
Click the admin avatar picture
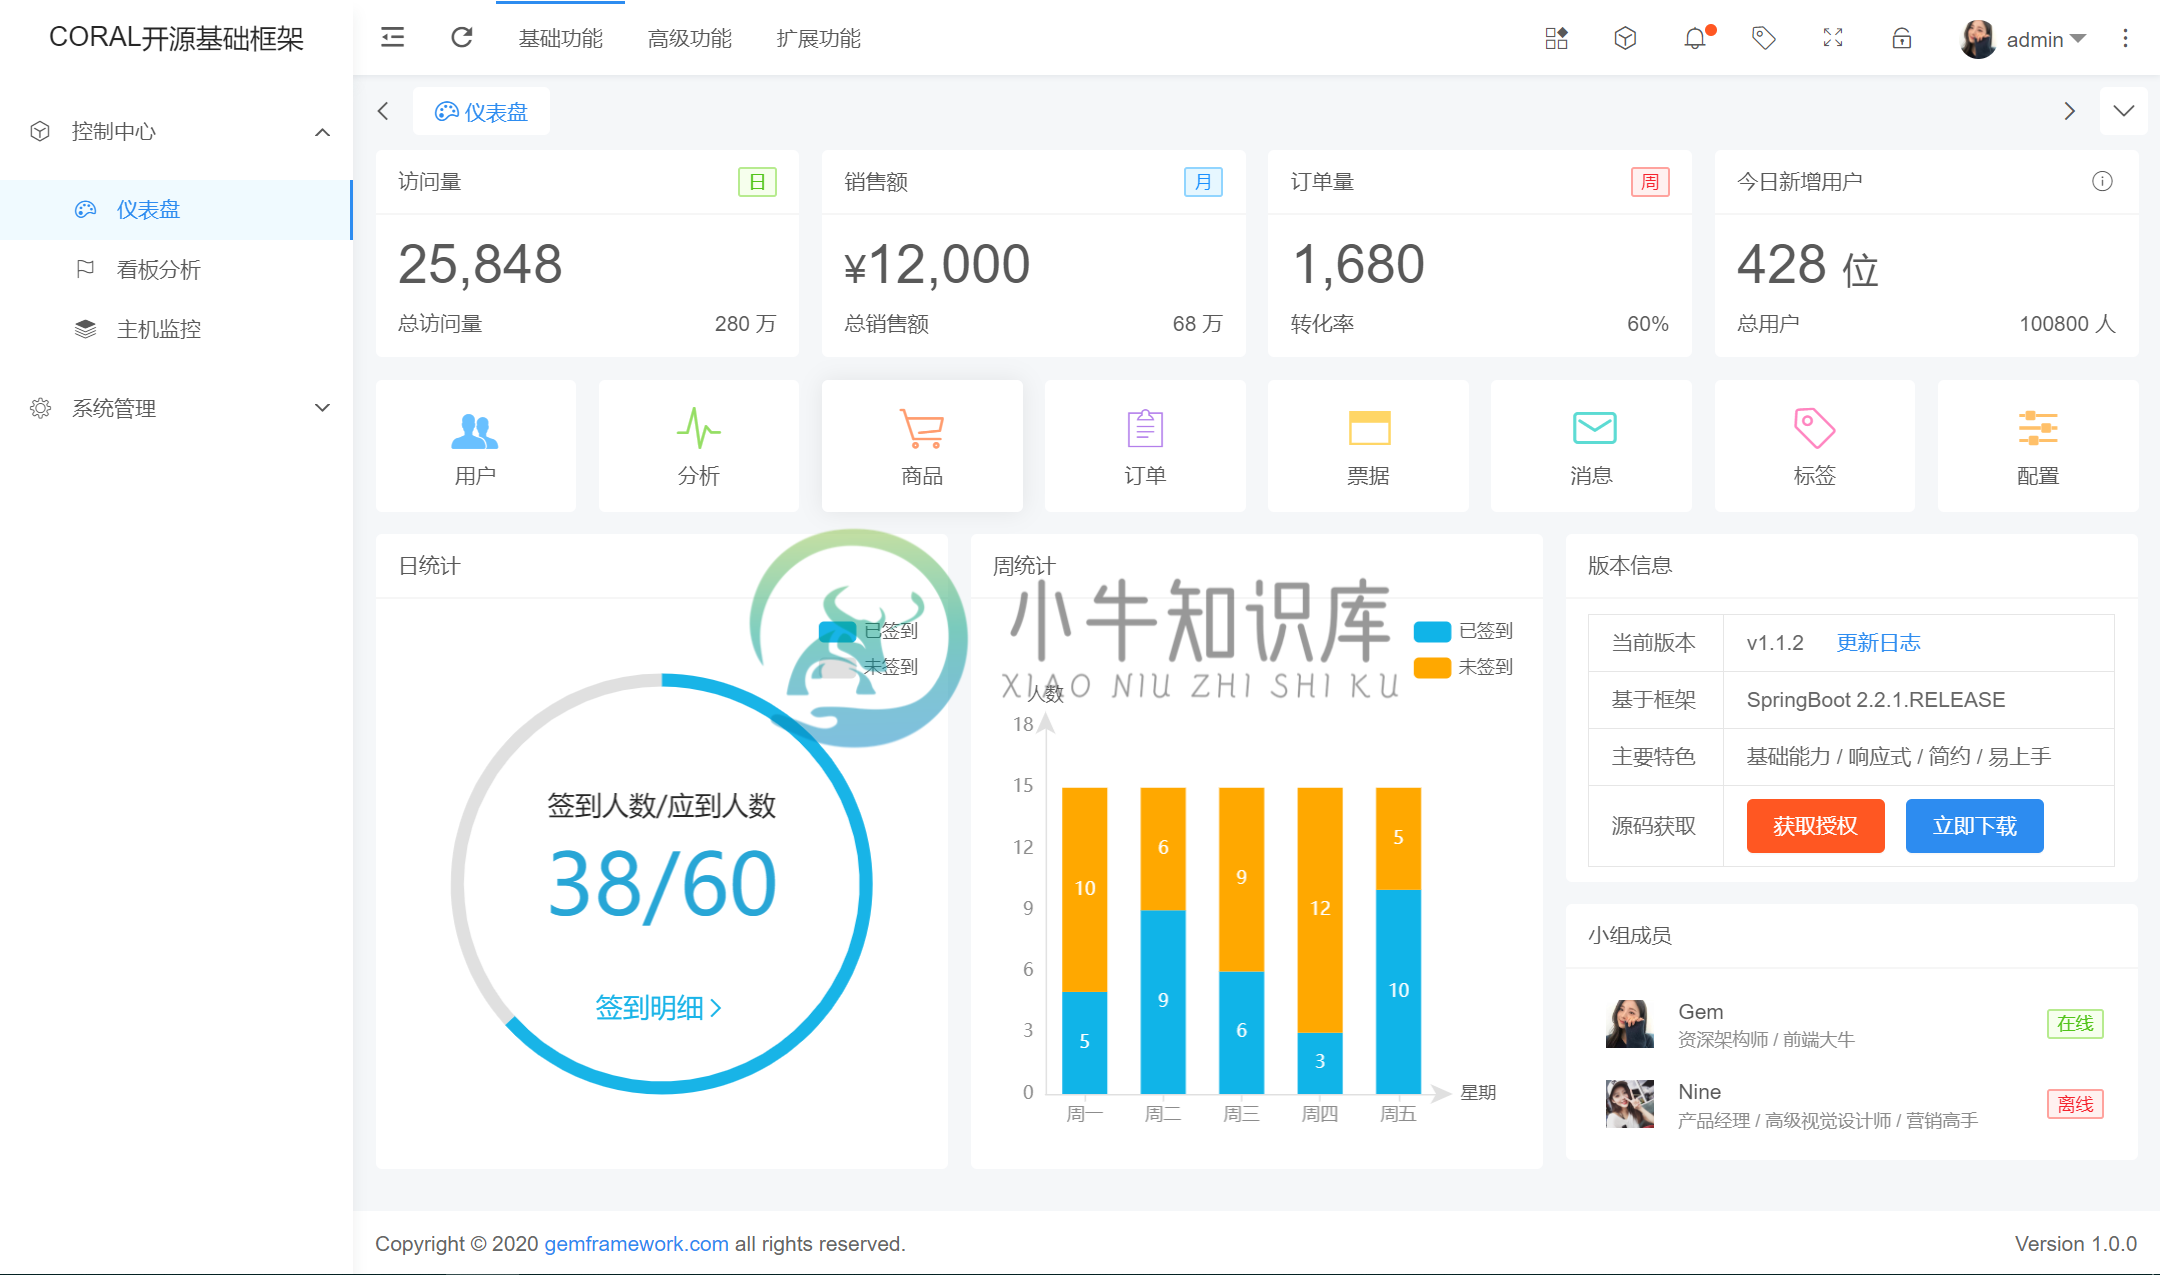click(1978, 39)
